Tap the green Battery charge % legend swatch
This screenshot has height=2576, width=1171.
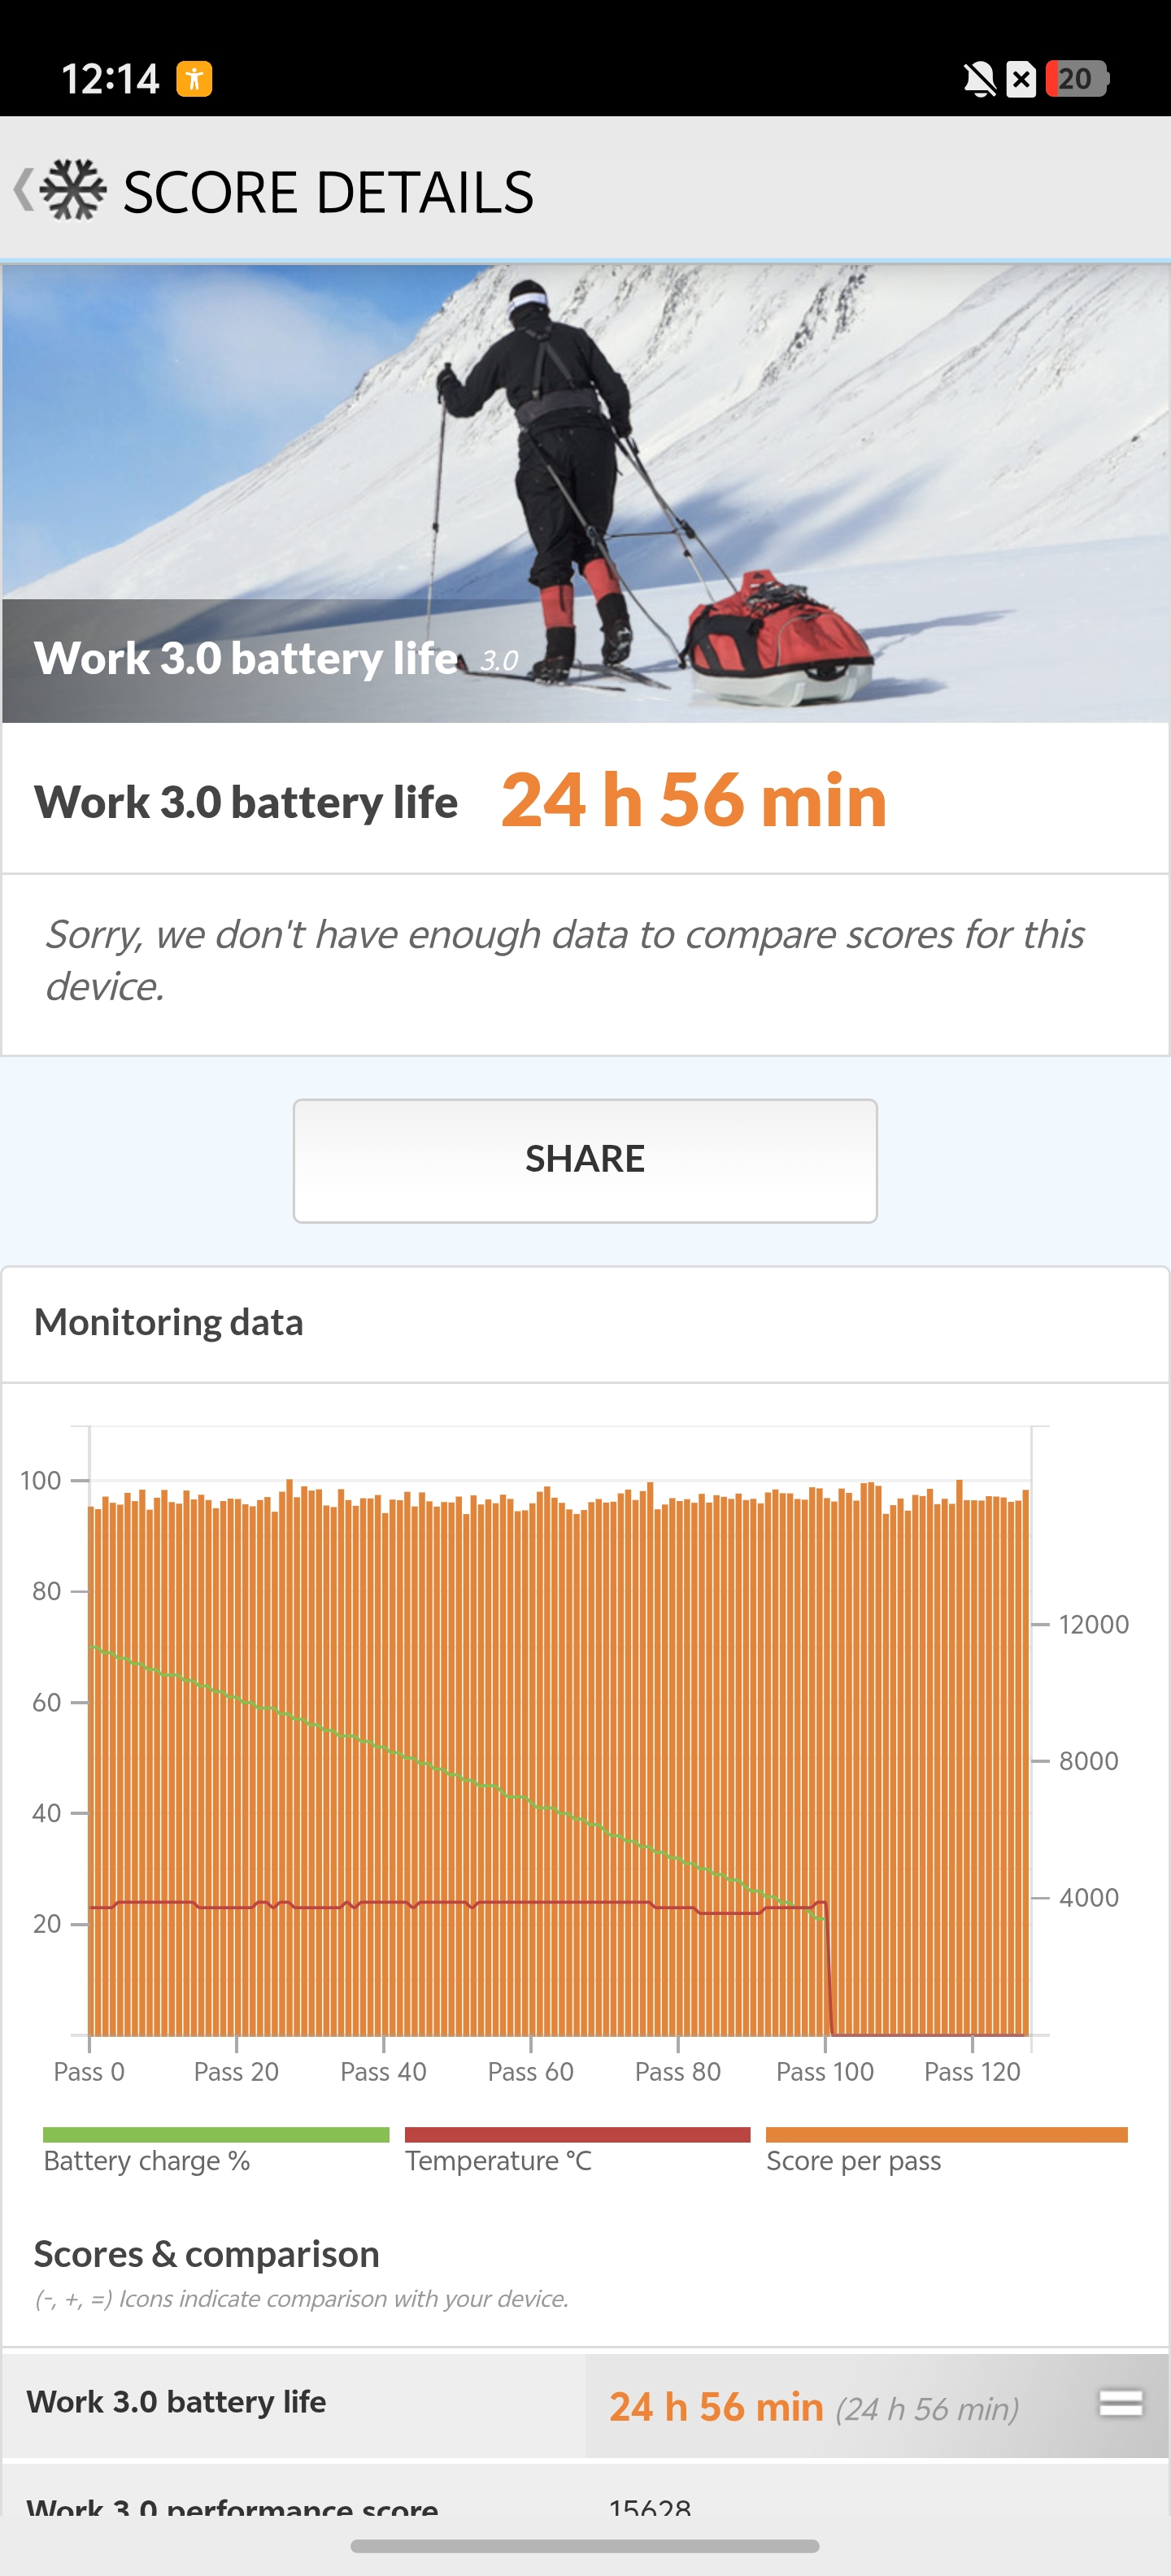point(216,2134)
